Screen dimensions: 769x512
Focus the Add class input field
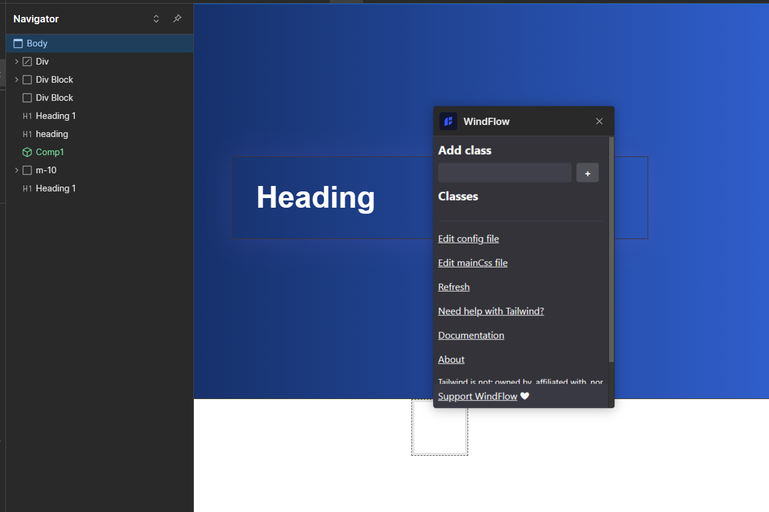coord(505,173)
